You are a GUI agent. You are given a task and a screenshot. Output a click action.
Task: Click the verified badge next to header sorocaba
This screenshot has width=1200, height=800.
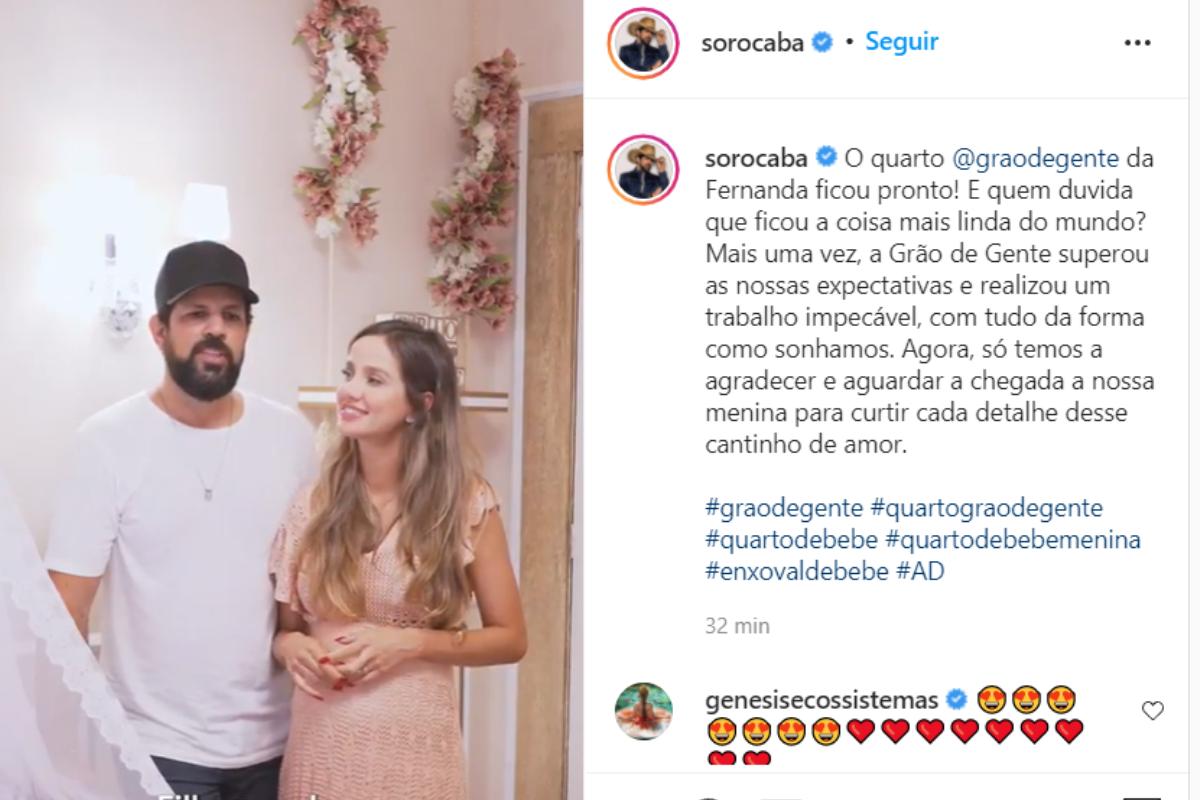822,43
